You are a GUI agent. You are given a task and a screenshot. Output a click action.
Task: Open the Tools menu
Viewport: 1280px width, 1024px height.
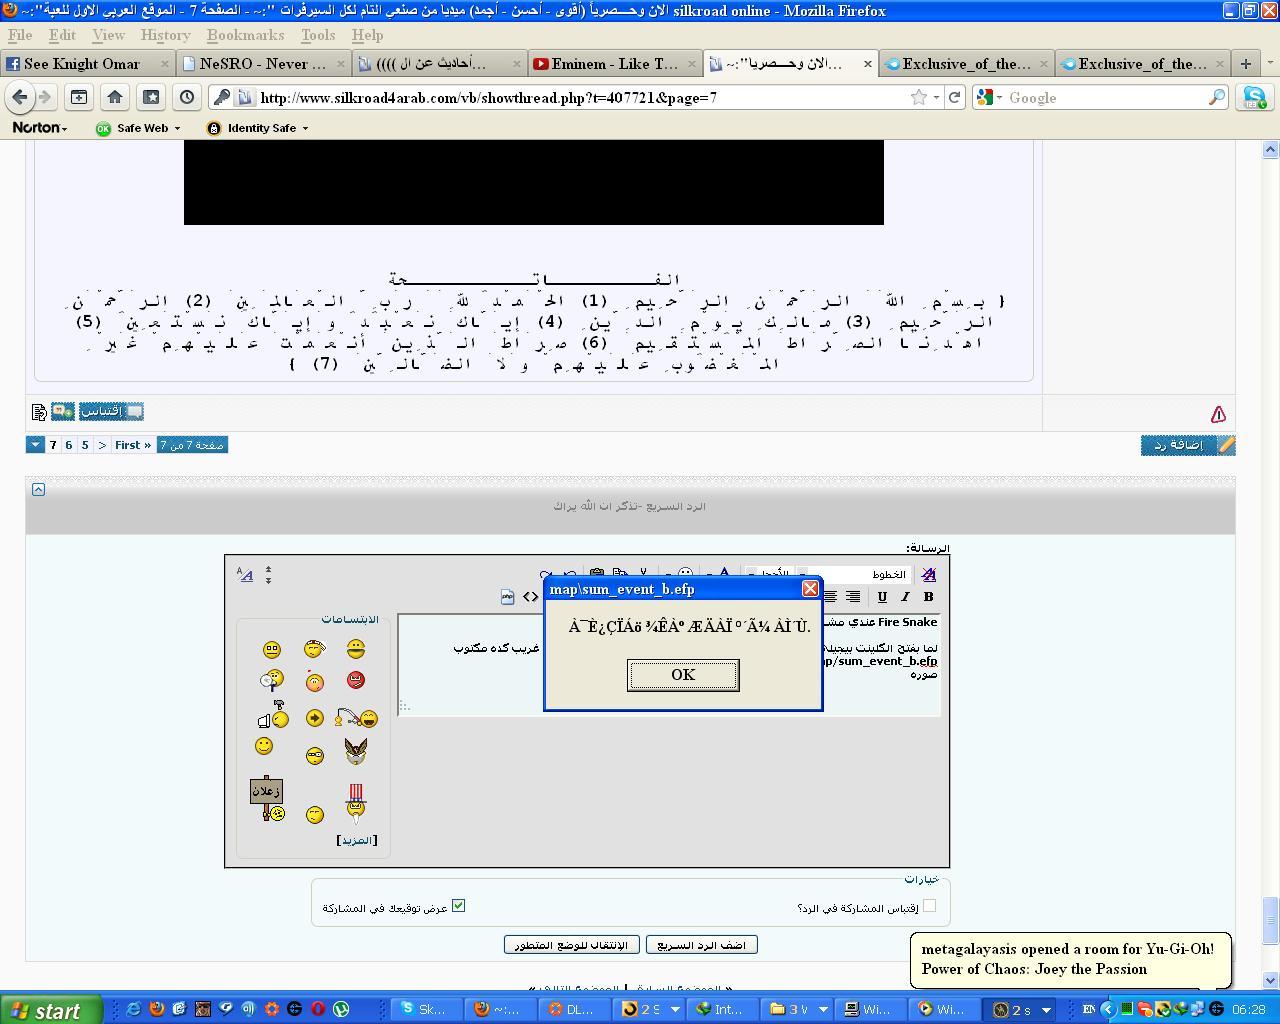coord(318,35)
